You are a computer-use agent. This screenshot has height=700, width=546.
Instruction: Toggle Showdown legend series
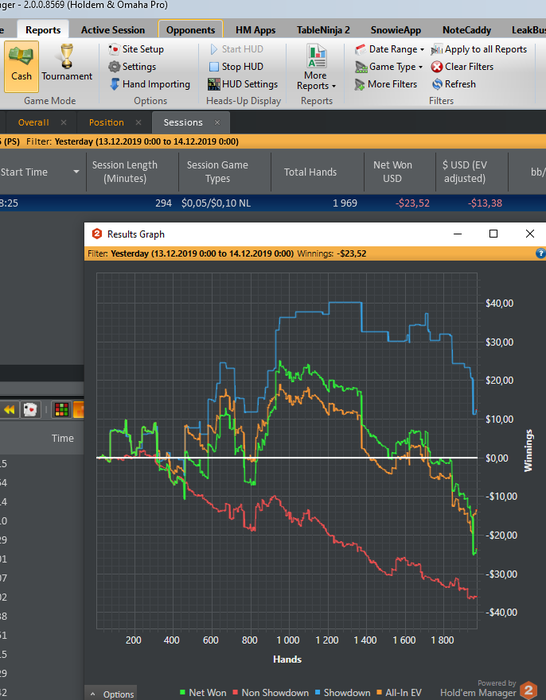(342, 692)
